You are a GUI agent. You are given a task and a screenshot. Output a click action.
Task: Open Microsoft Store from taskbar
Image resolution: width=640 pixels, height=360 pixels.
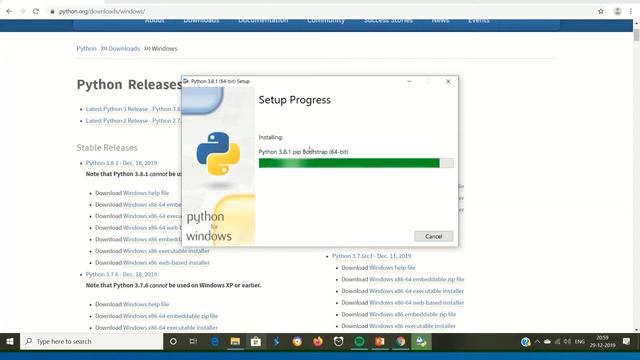coord(256,341)
